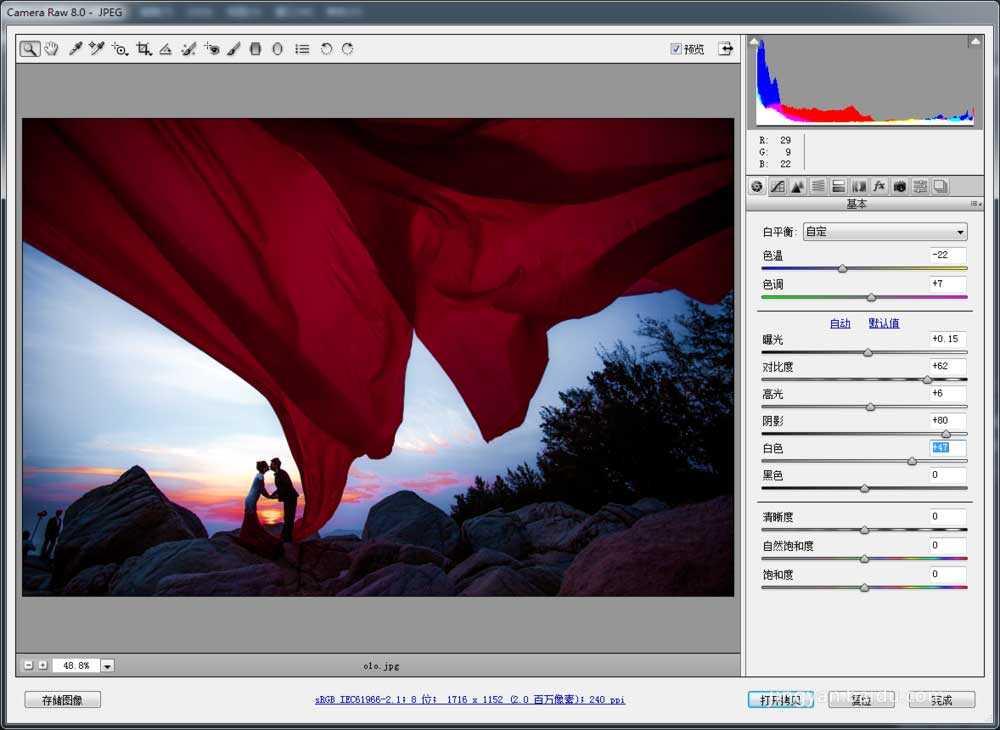
Task: Select the Zoom tool
Action: point(31,48)
